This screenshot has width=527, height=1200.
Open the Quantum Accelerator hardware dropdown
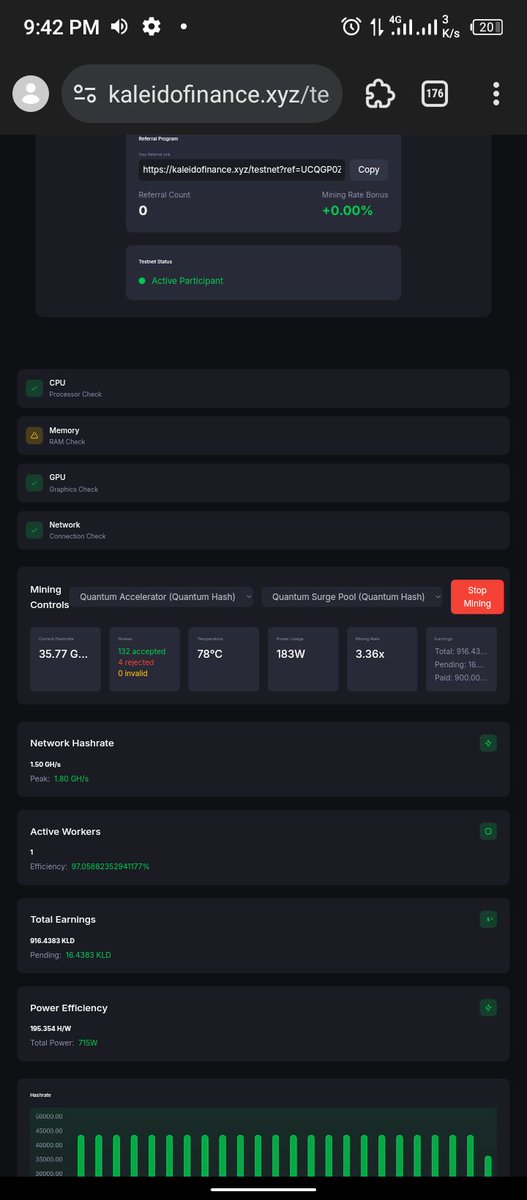click(x=163, y=597)
